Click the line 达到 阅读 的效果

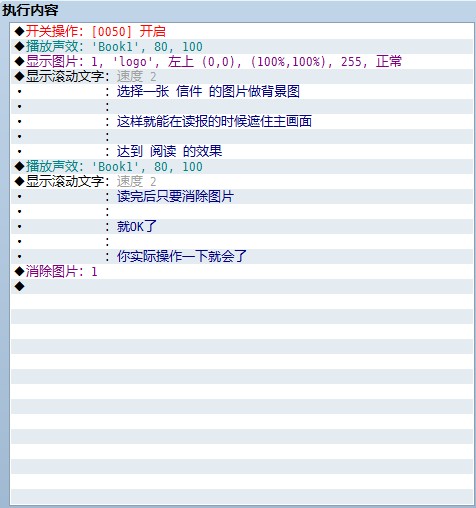point(241,151)
